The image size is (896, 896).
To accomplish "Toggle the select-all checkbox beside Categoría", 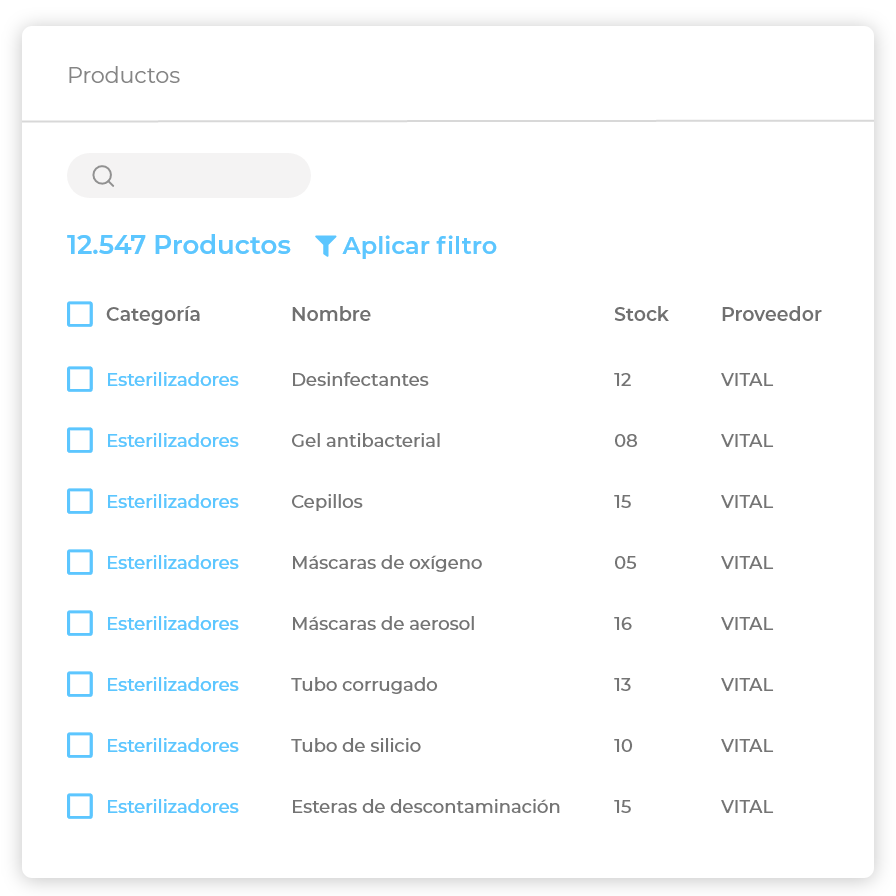I will (80, 314).
